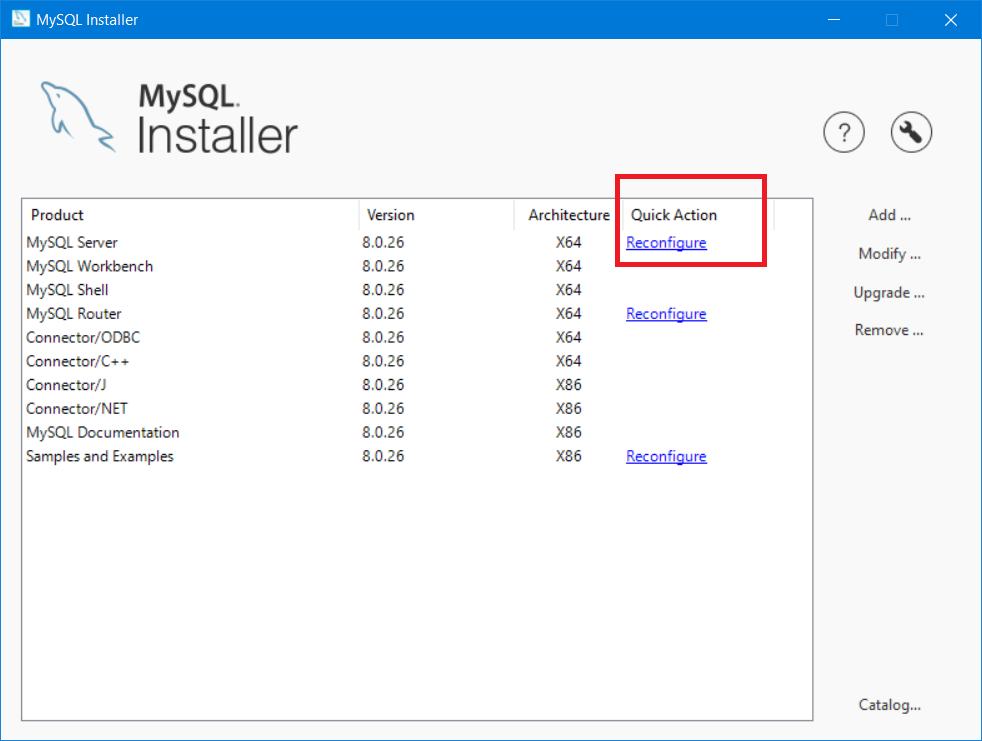982x741 pixels.
Task: Open the Catalog... button
Action: [x=889, y=705]
